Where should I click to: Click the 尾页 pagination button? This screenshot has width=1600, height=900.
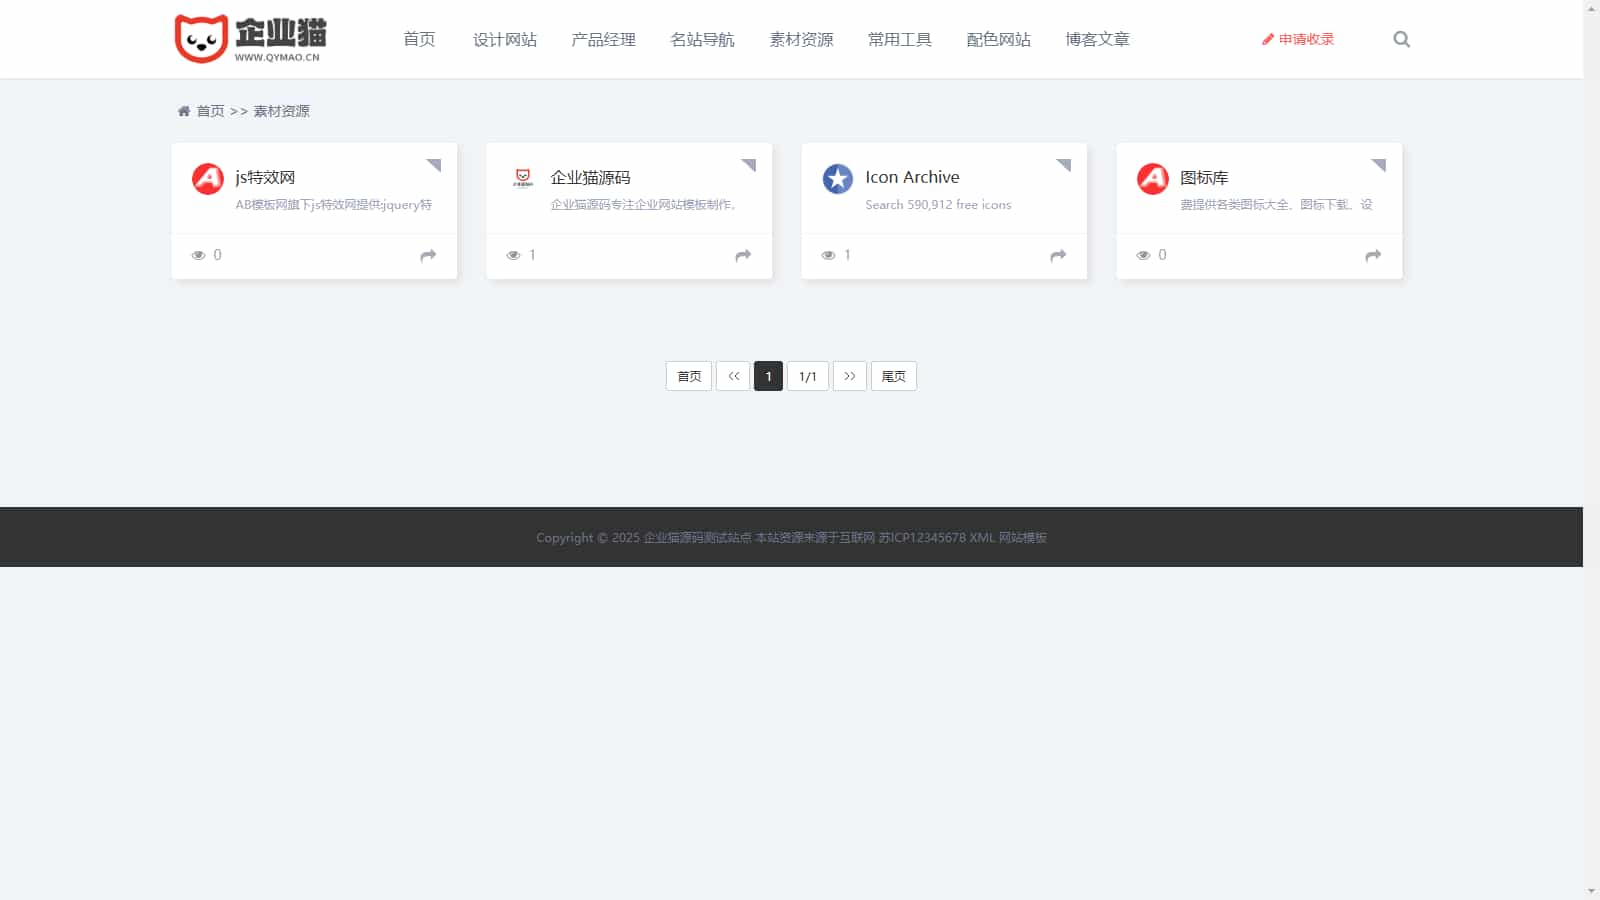[x=893, y=376]
